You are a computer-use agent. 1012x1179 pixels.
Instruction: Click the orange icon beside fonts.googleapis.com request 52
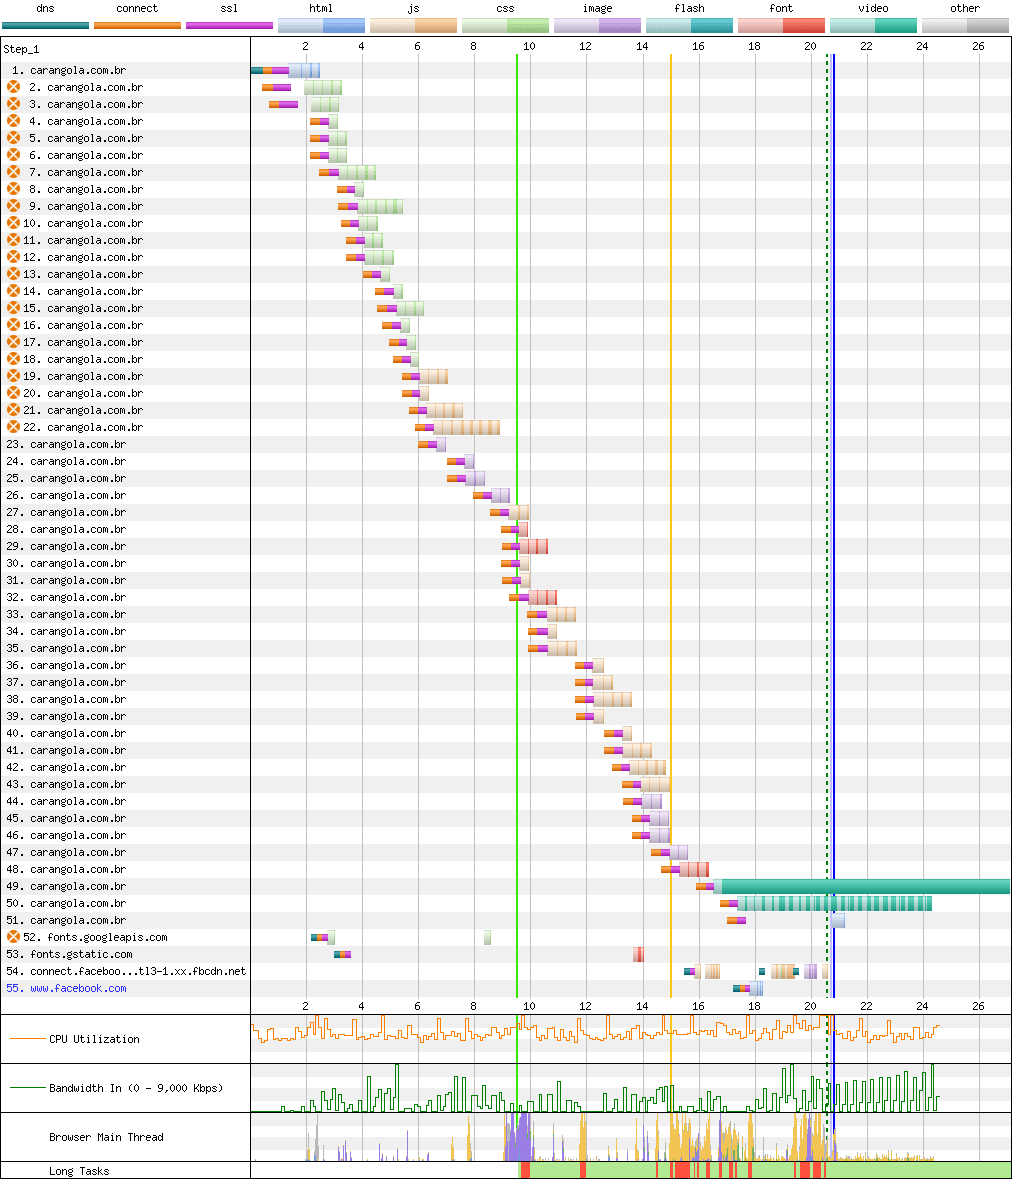(x=14, y=937)
